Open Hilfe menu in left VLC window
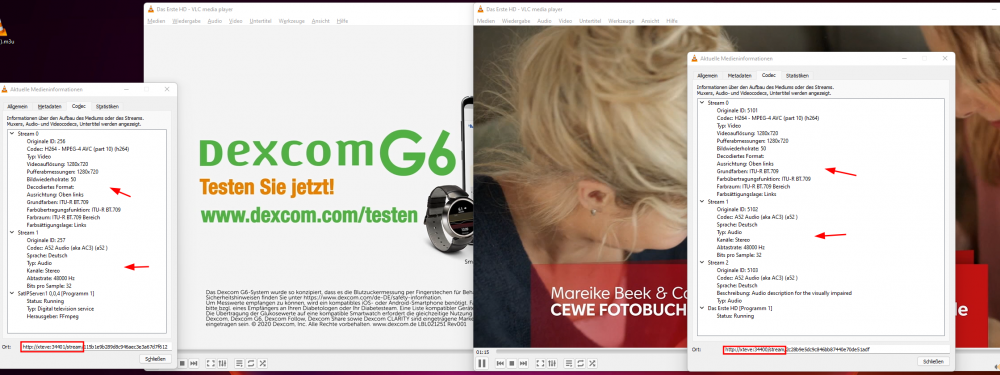Screen dimensions: 1000x375 tap(342, 21)
